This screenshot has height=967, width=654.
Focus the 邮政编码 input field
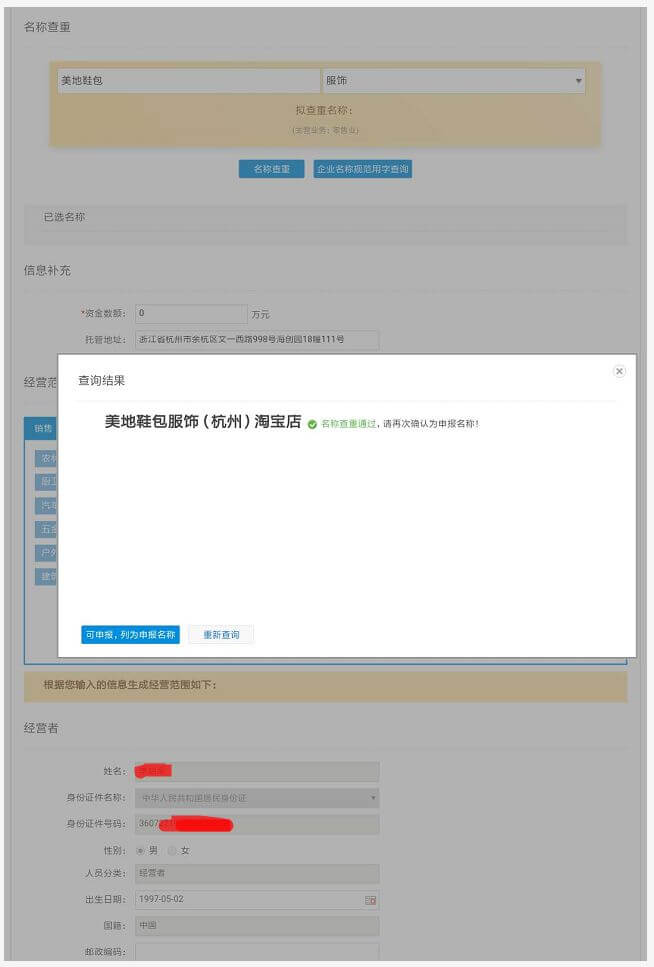tap(257, 952)
